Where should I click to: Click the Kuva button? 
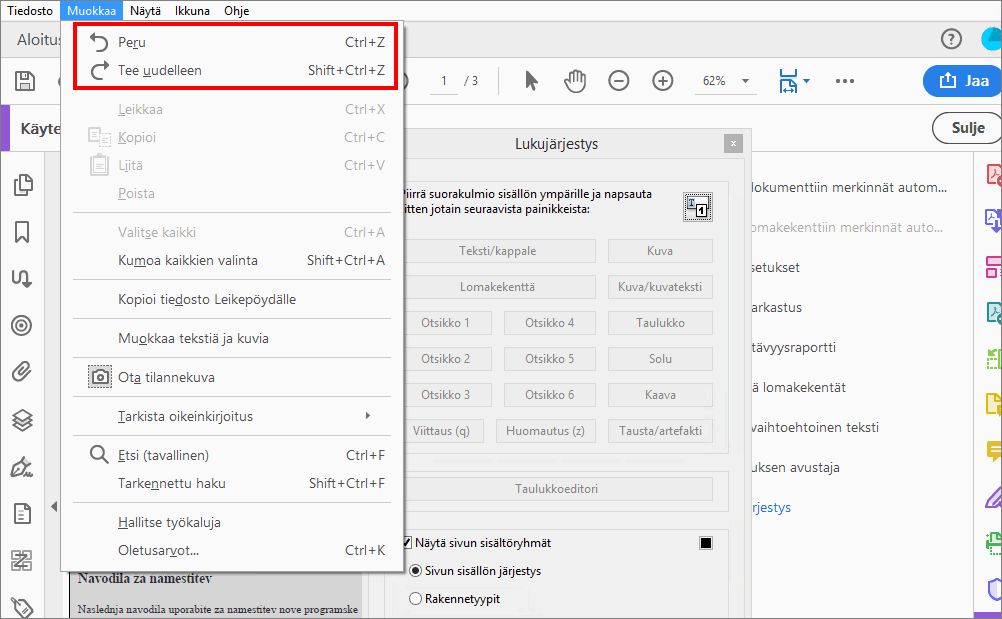660,251
